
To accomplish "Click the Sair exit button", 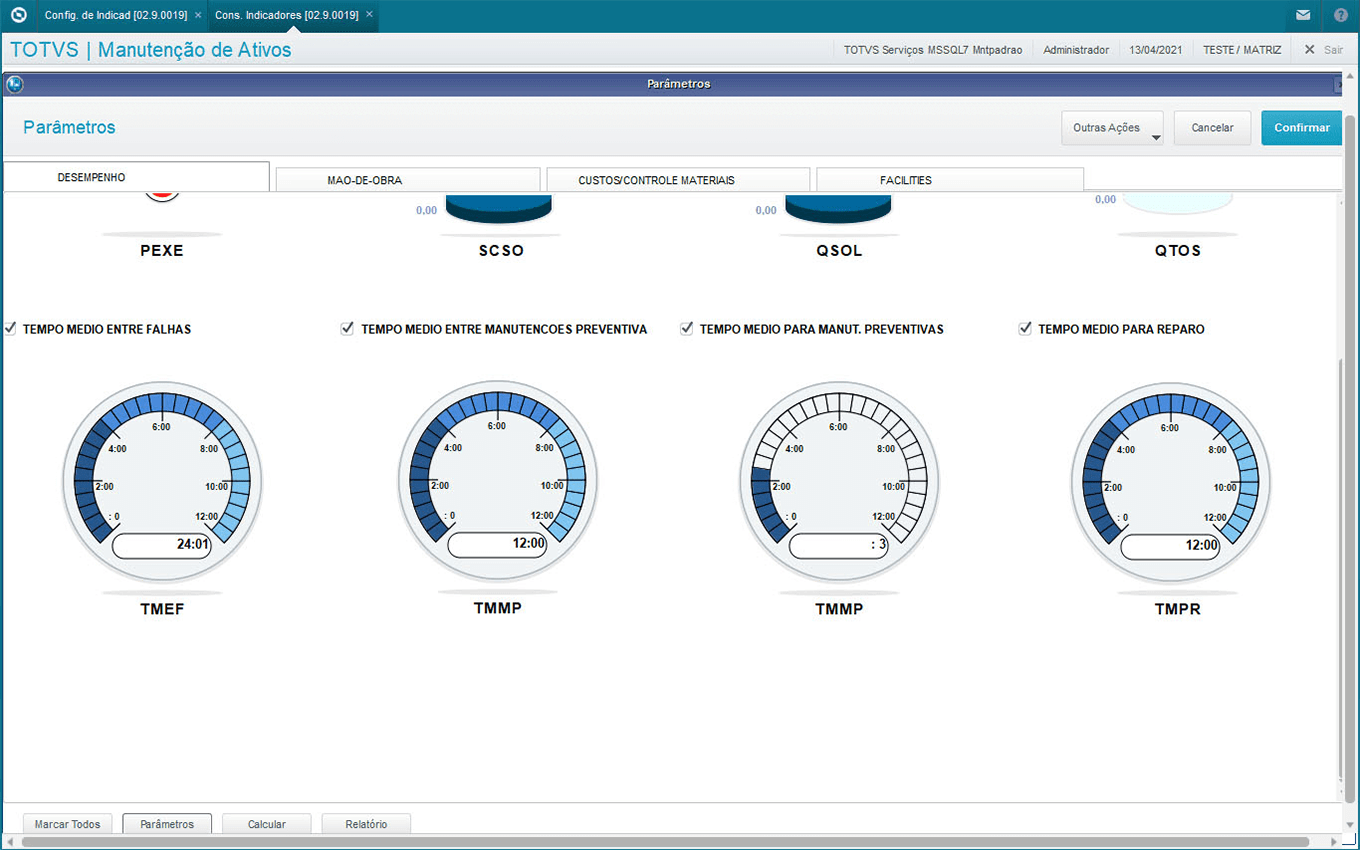I will (x=1323, y=49).
